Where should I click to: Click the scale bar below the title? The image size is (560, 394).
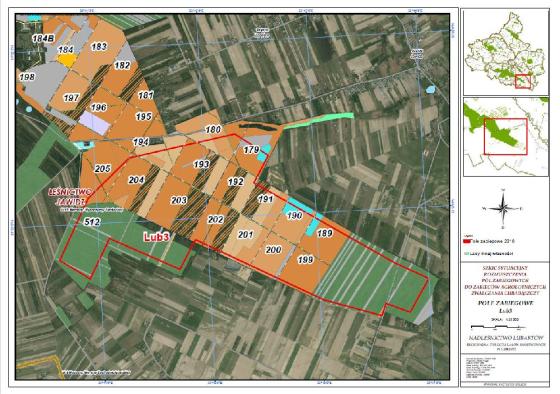click(x=498, y=327)
